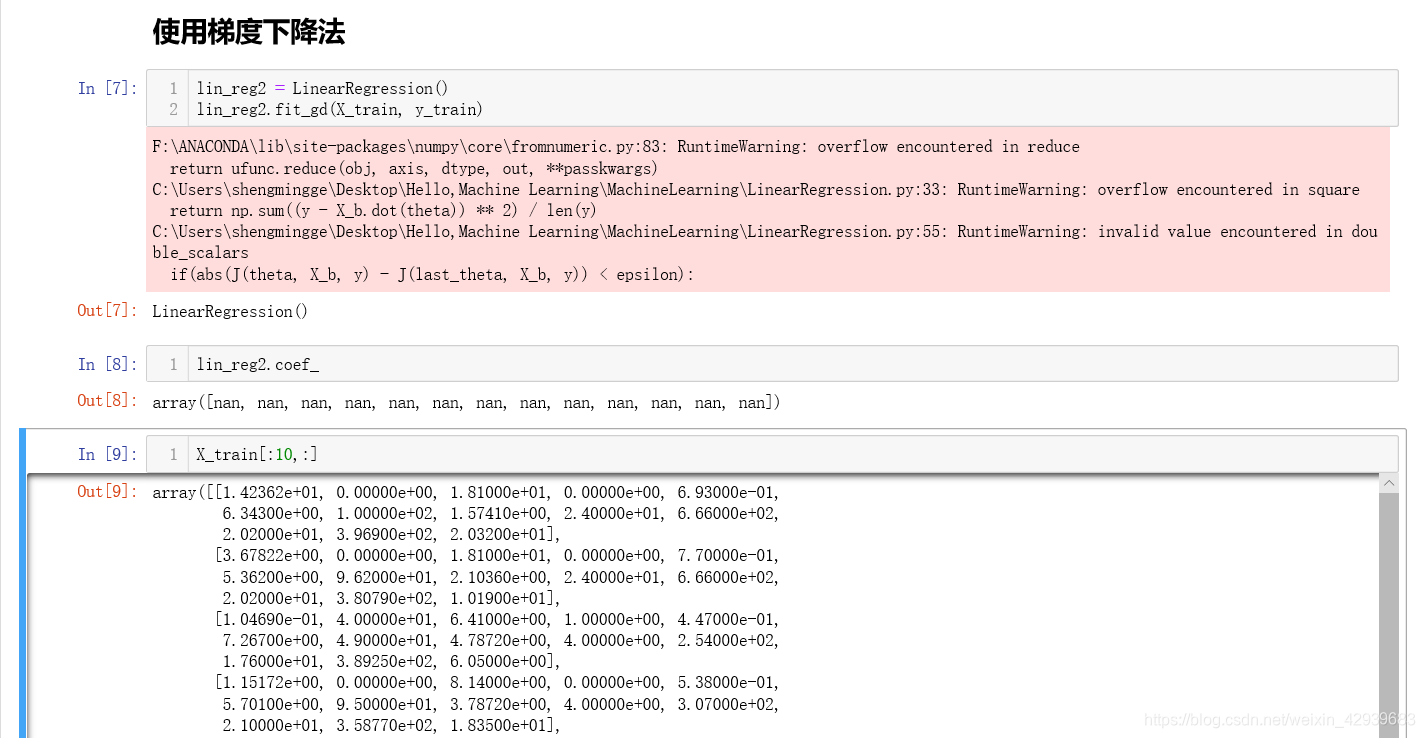Click the 'overflow encountered in reduce' warning line
The width and height of the screenshot is (1425, 738).
616,147
